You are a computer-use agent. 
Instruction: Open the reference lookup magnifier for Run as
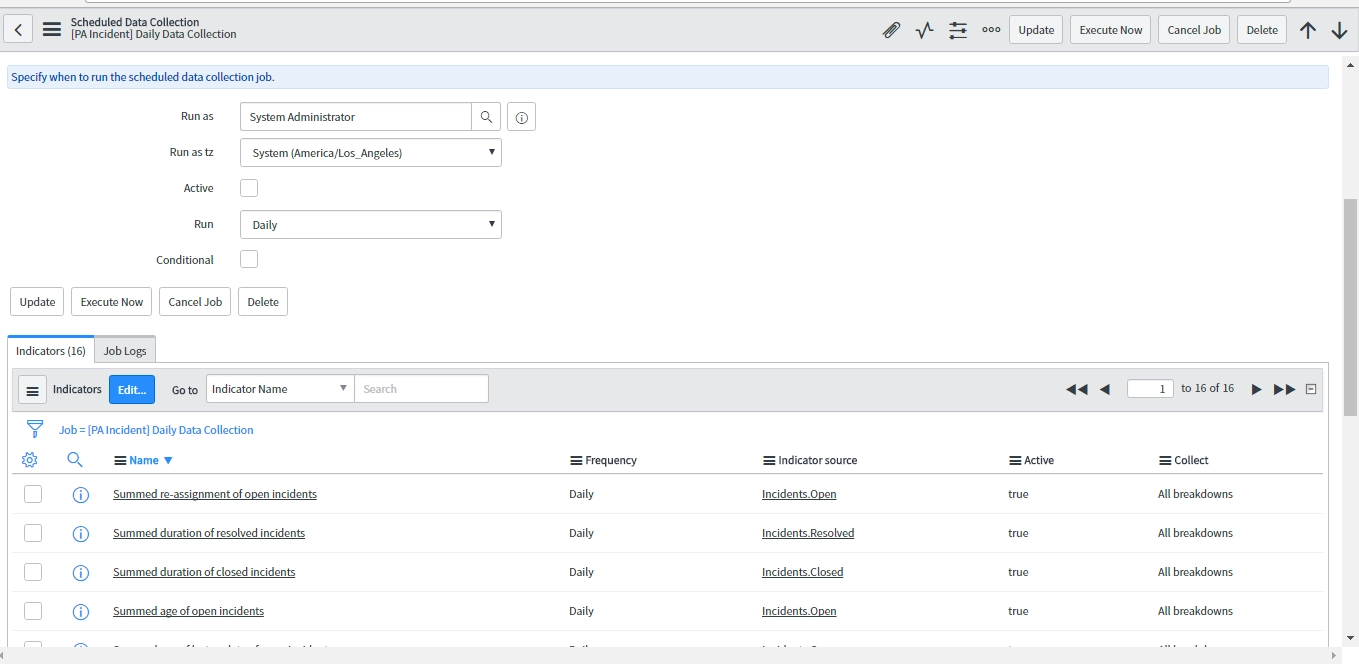(486, 116)
